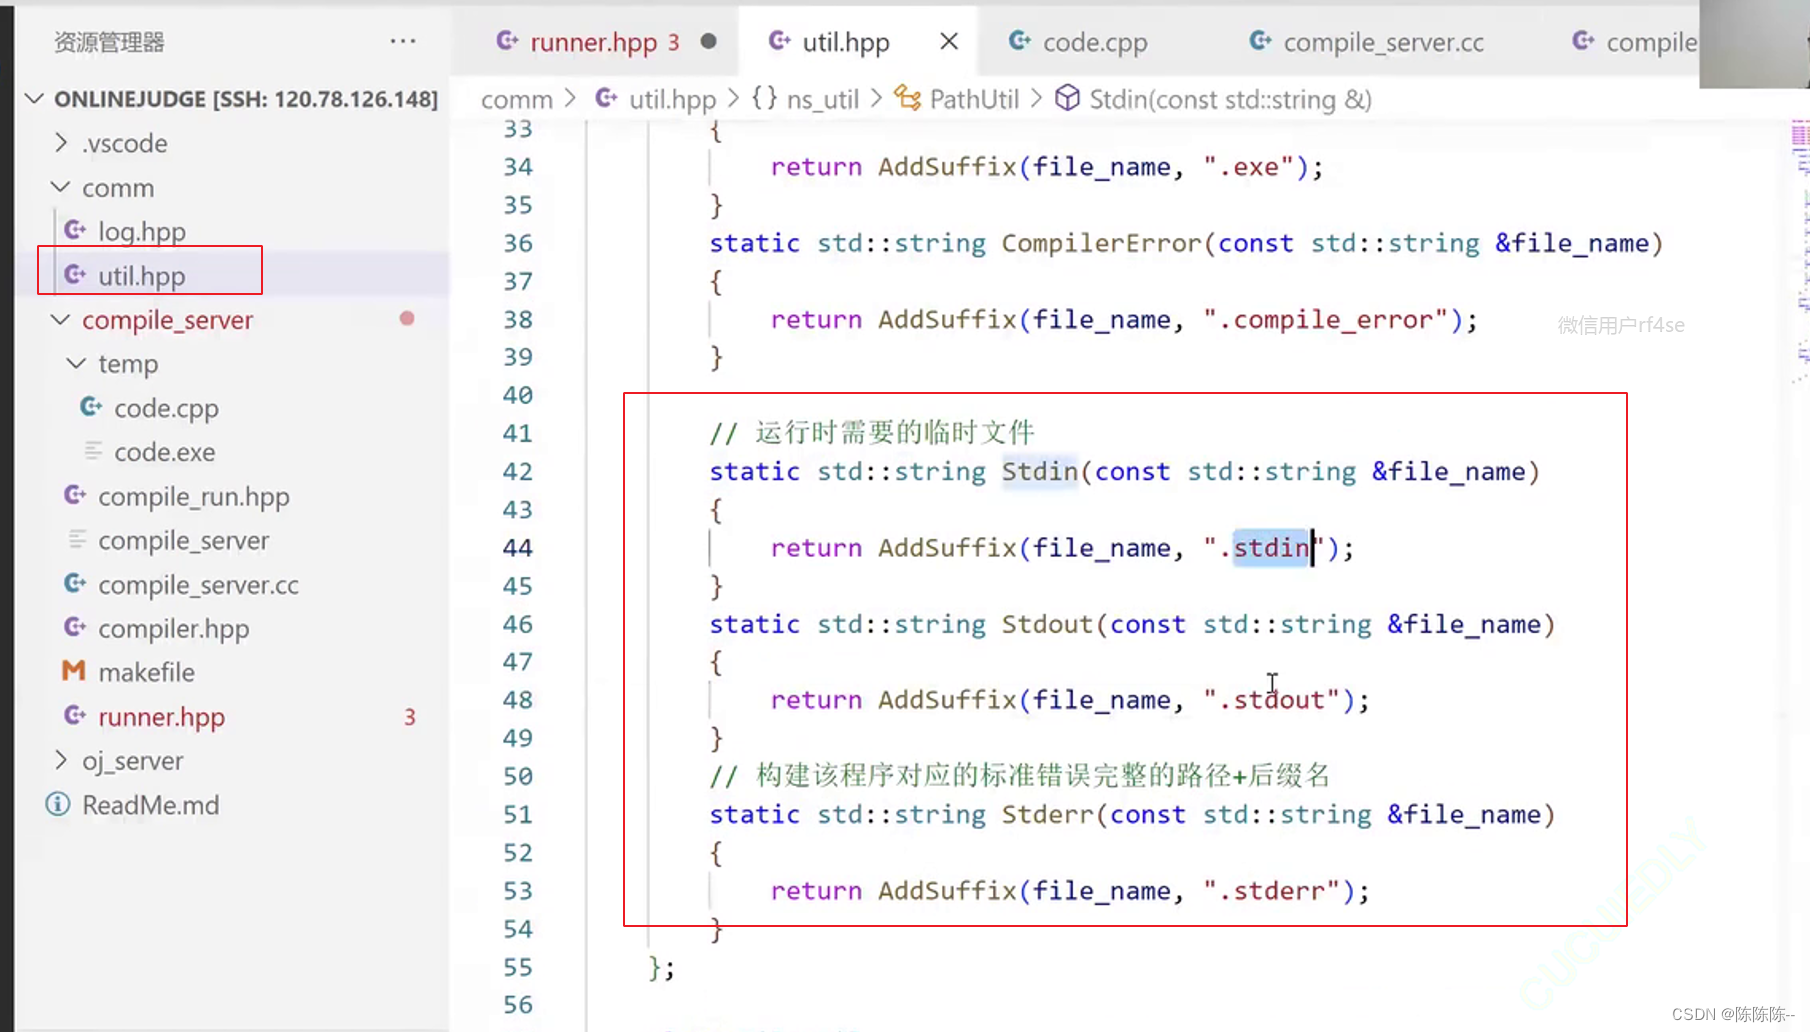Expand the .vscode folder
1810x1032 pixels.
point(61,143)
